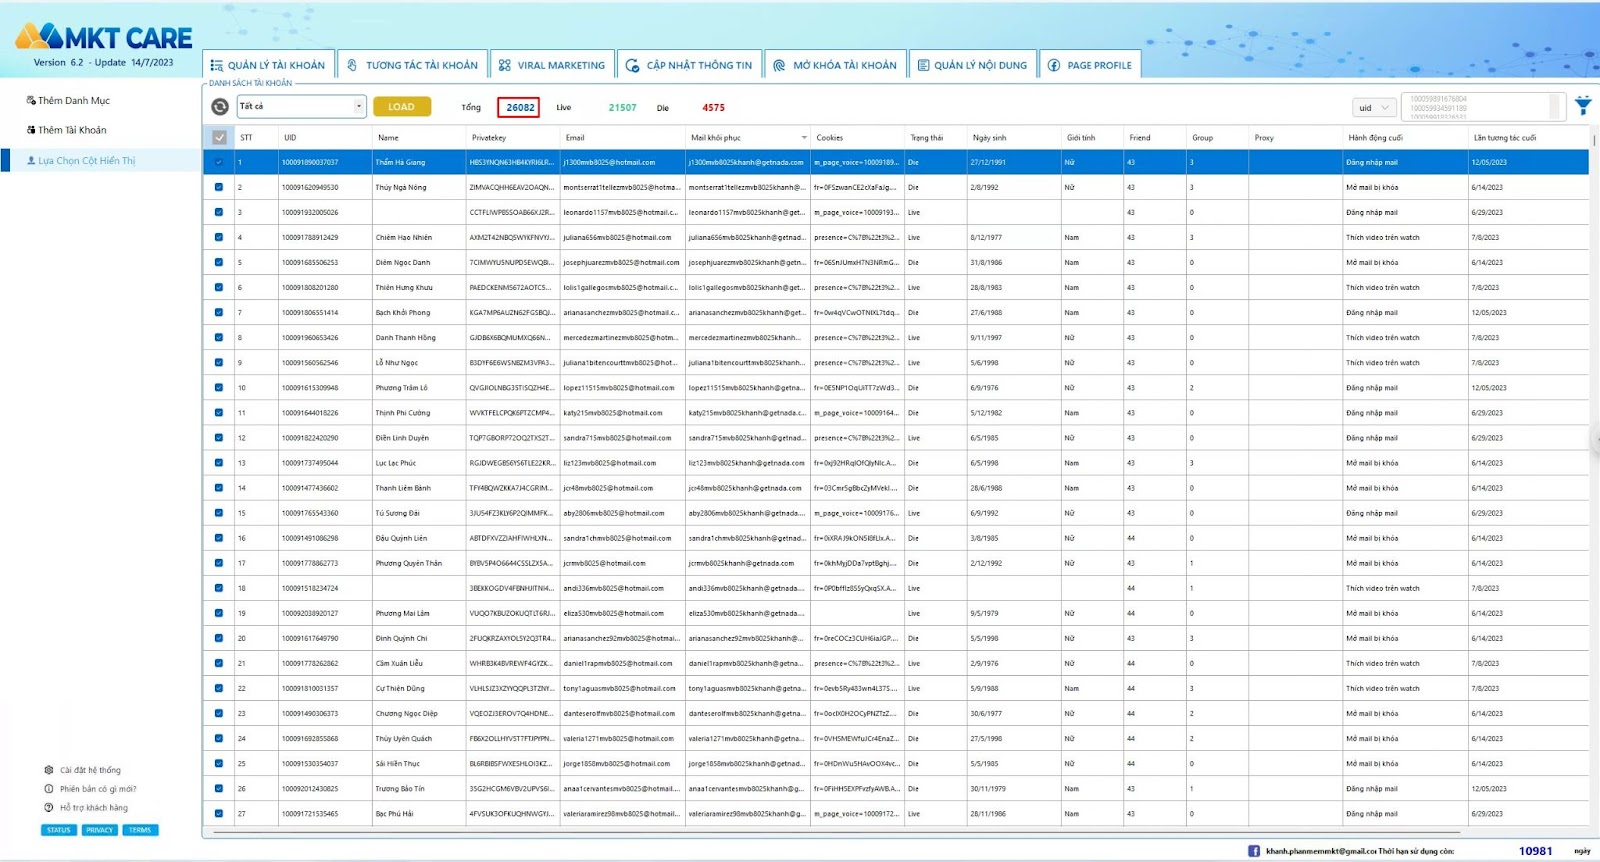
Task: Click the settings gear icon for Cài đặt hệ thống
Action: click(49, 770)
